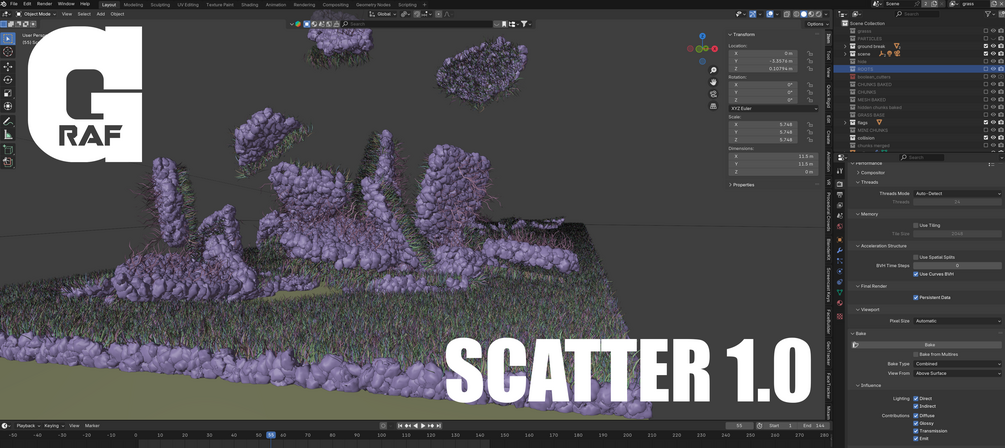Viewport: 1005px width, 448px height.
Task: Toggle camera view icon in viewport
Action: (713, 94)
